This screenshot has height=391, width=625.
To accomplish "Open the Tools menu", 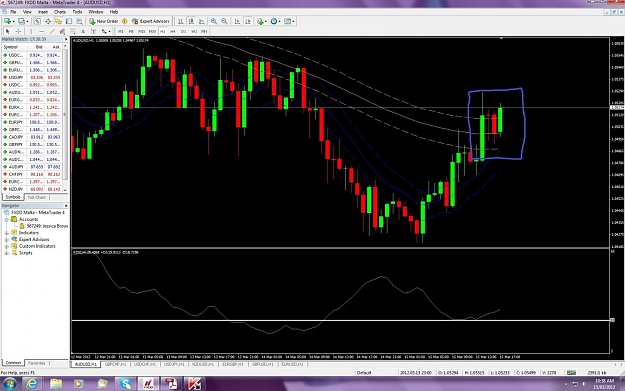I will point(77,12).
